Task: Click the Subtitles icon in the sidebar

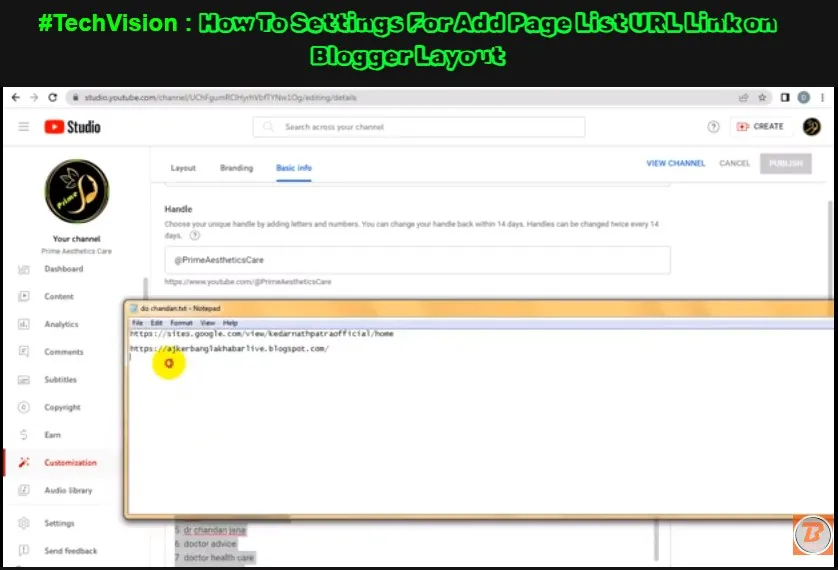Action: click(x=24, y=379)
